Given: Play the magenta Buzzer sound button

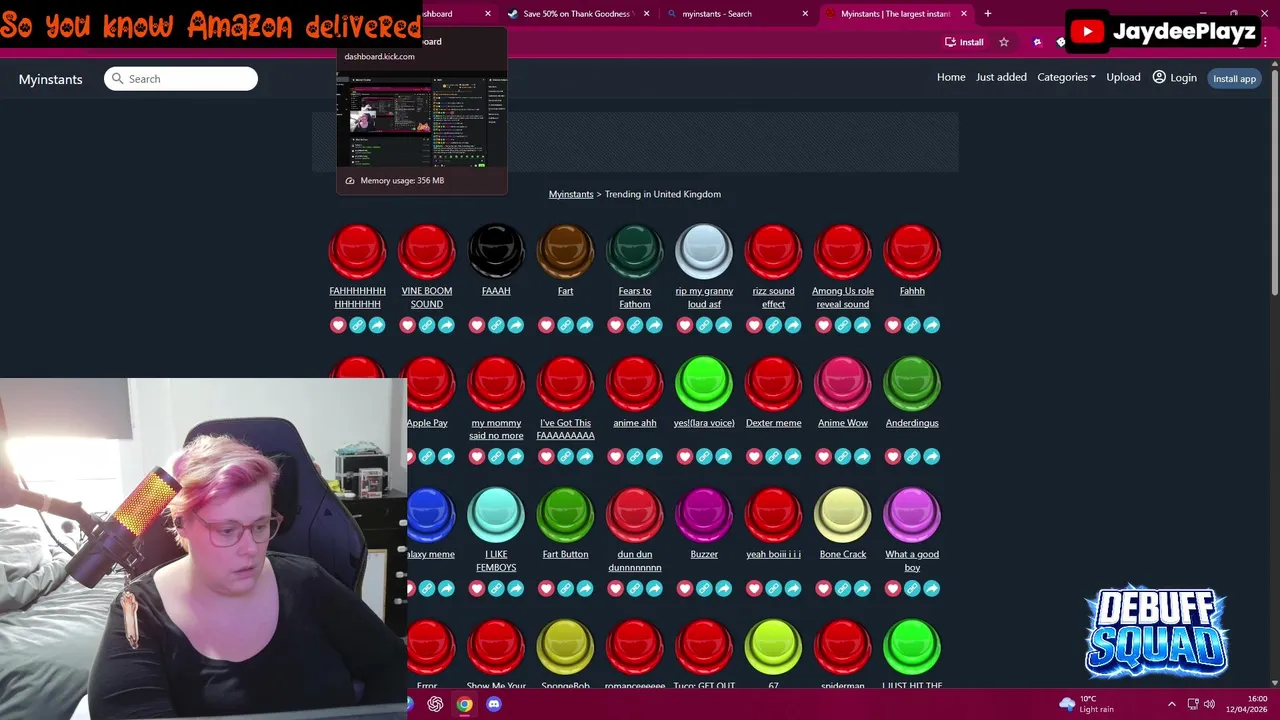Looking at the screenshot, I should point(704,514).
